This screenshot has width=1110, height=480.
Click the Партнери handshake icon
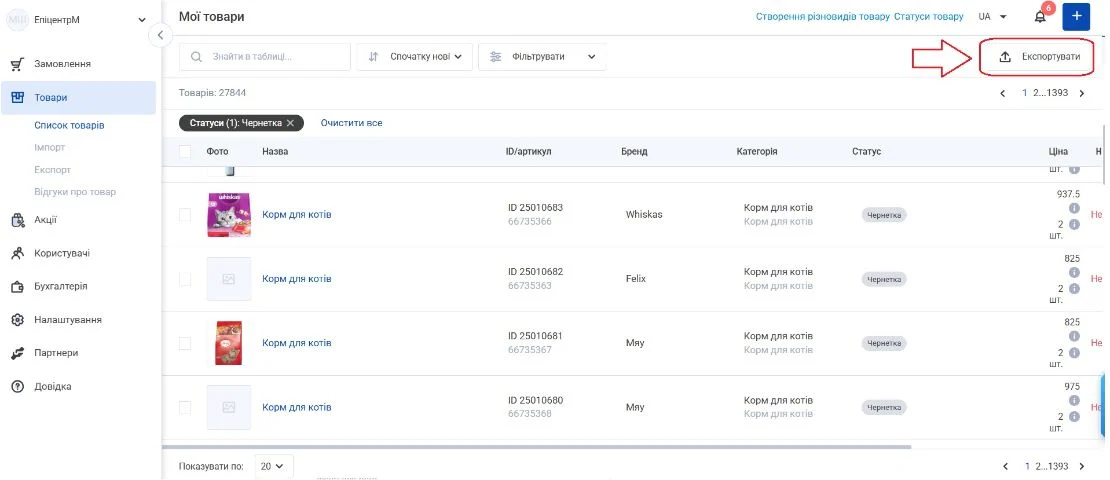click(18, 353)
